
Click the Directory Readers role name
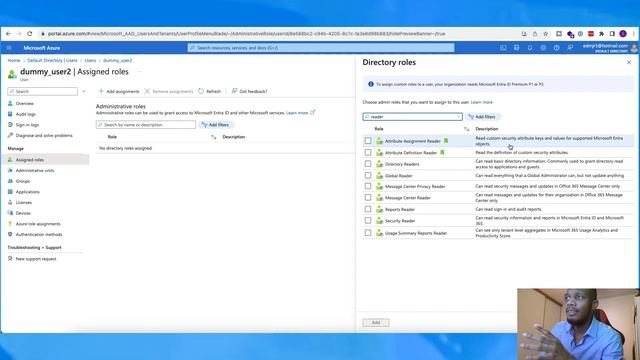pos(402,164)
